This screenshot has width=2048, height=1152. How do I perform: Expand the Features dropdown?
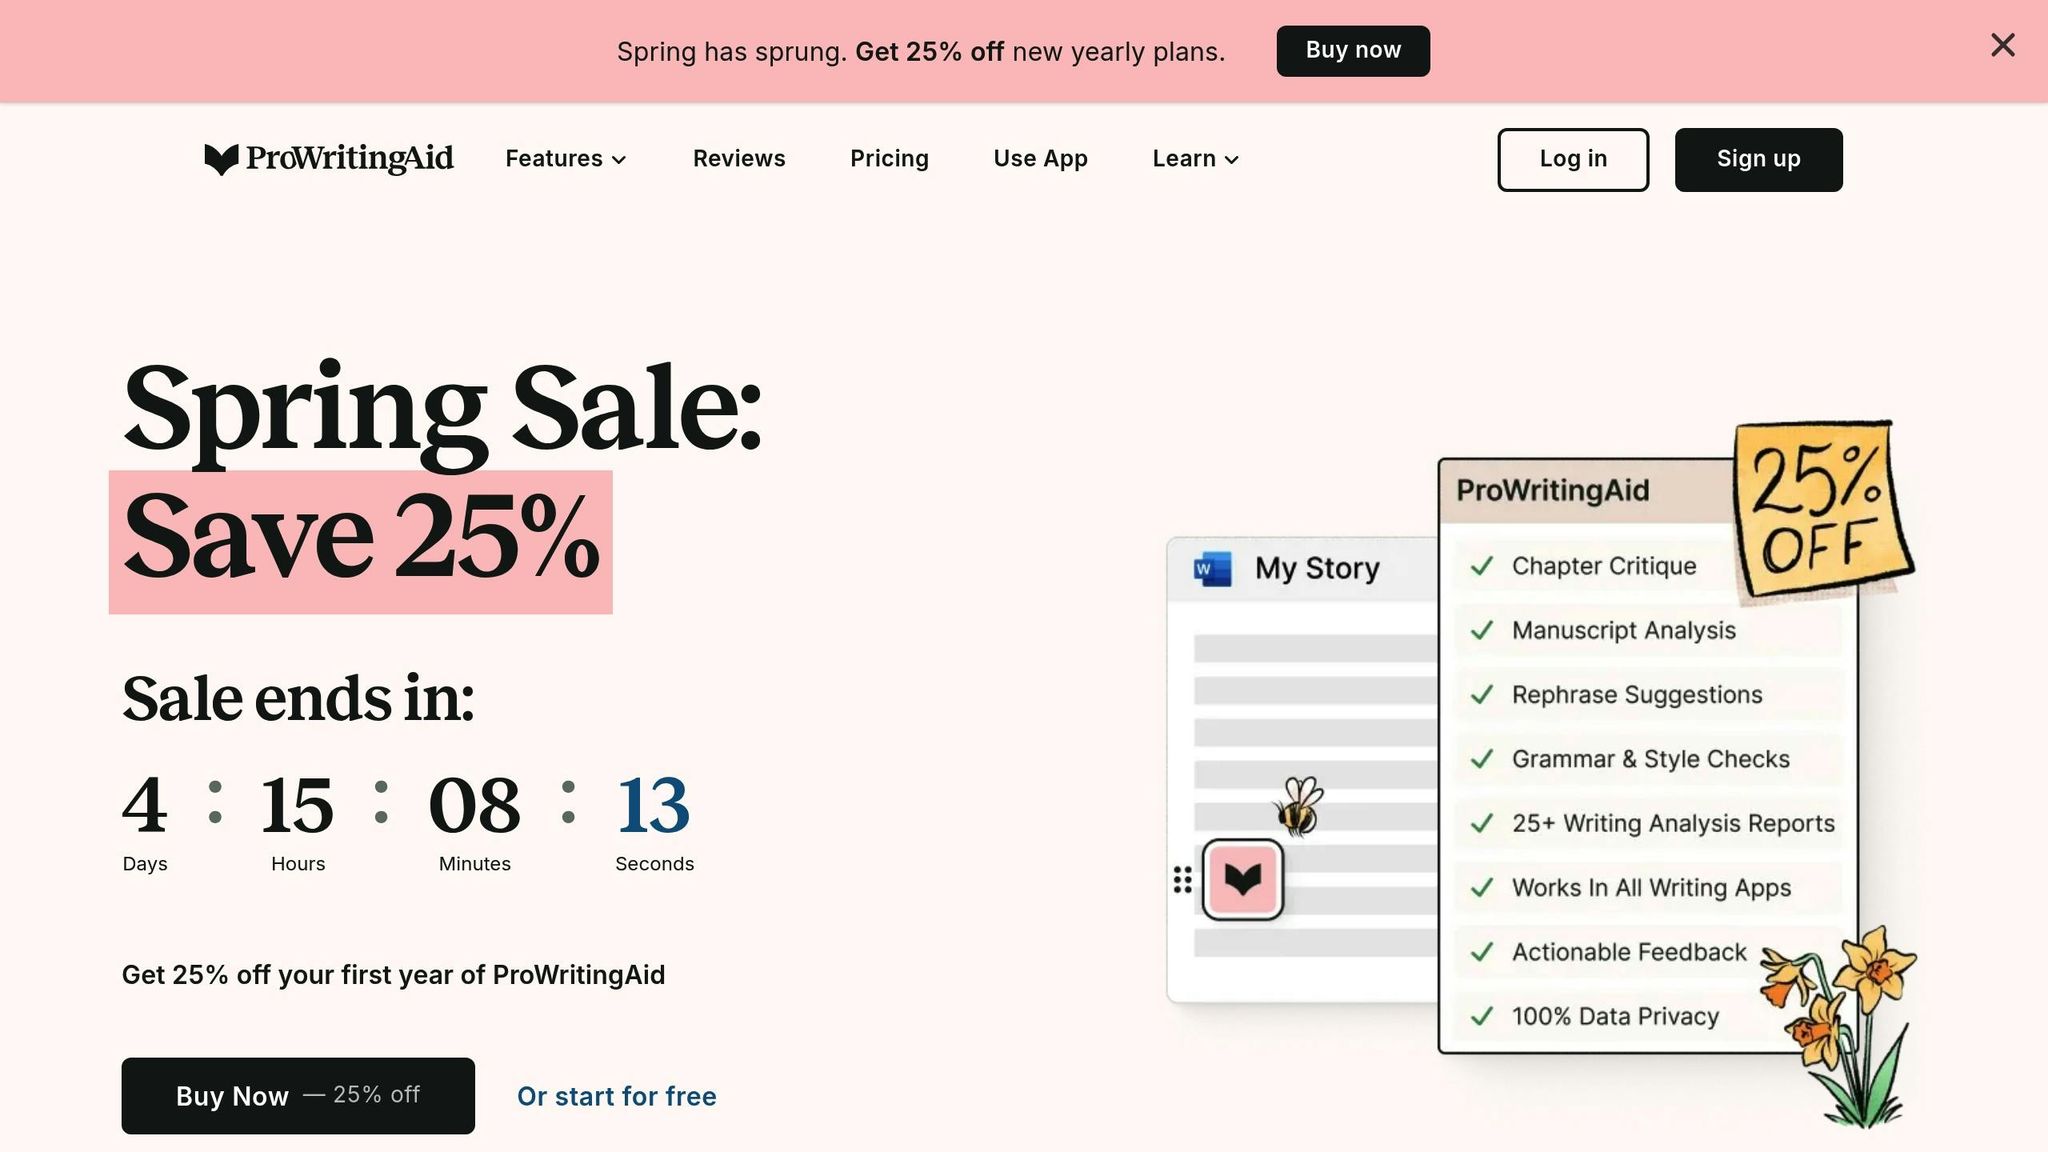(x=565, y=159)
